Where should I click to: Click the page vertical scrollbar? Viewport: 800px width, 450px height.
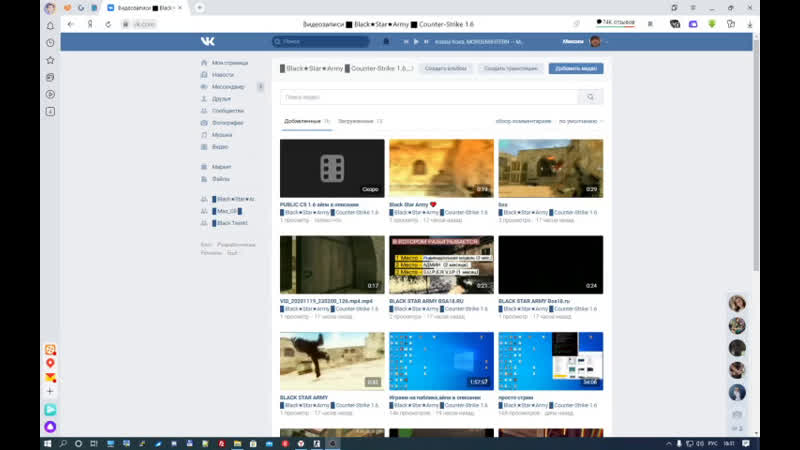(756, 153)
